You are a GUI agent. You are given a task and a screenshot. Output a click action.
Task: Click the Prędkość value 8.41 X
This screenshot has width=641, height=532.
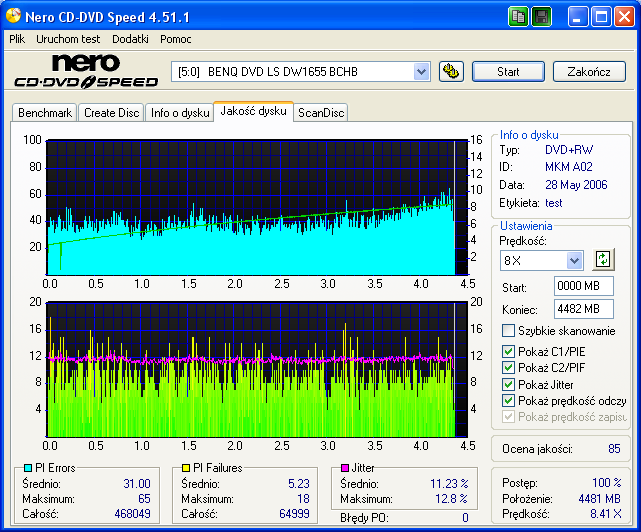pyautogui.click(x=605, y=514)
